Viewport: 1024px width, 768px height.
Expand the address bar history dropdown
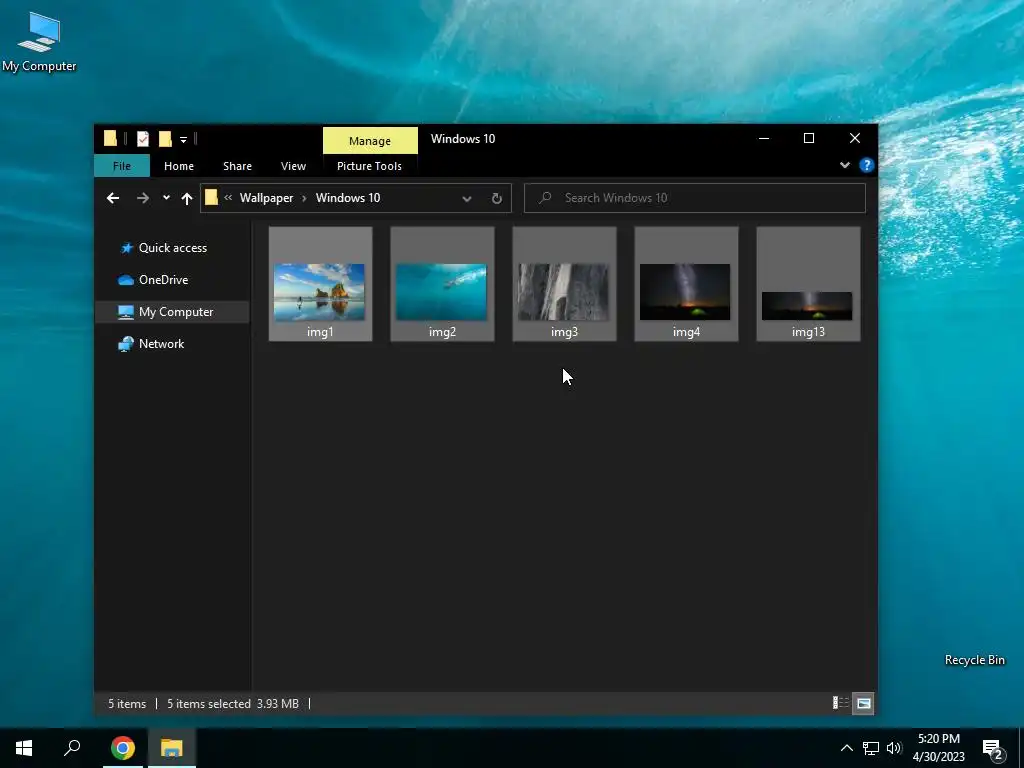466,199
